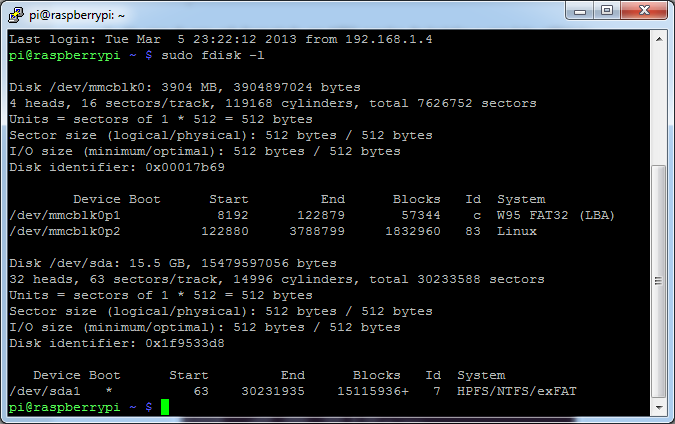Image resolution: width=675 pixels, height=424 pixels.
Task: Click the scrollbar up arrow
Action: pyautogui.click(x=658, y=36)
